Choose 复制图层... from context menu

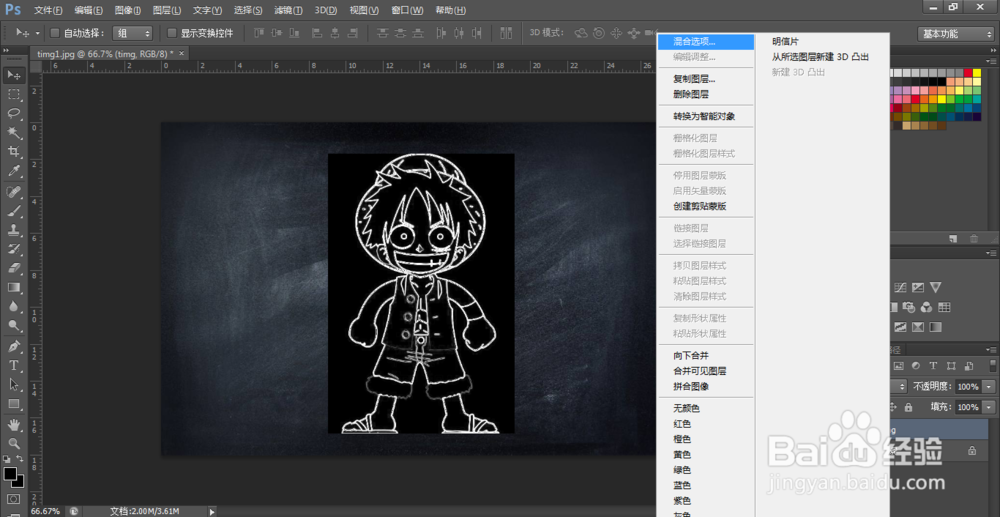[705, 79]
